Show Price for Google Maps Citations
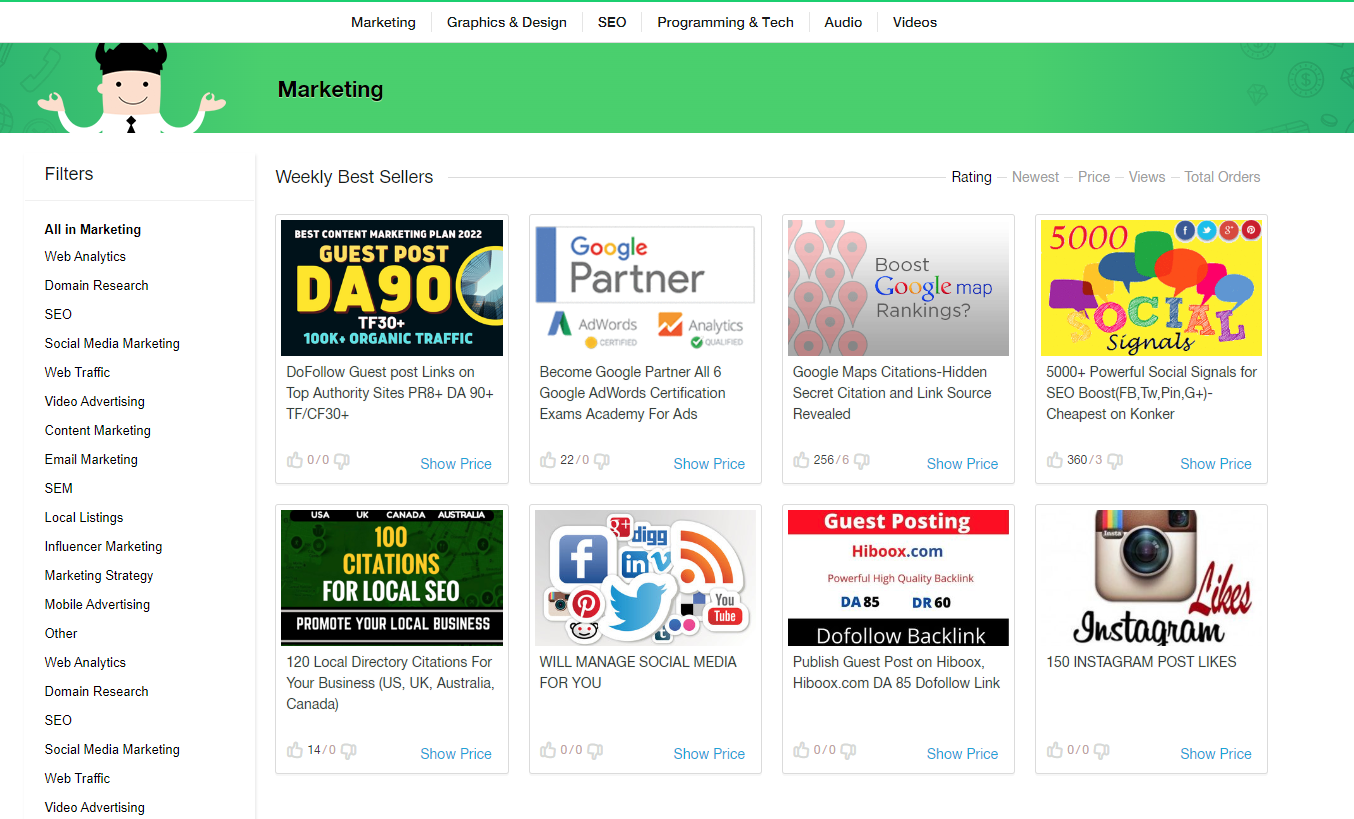The image size is (1354, 819). (x=962, y=464)
